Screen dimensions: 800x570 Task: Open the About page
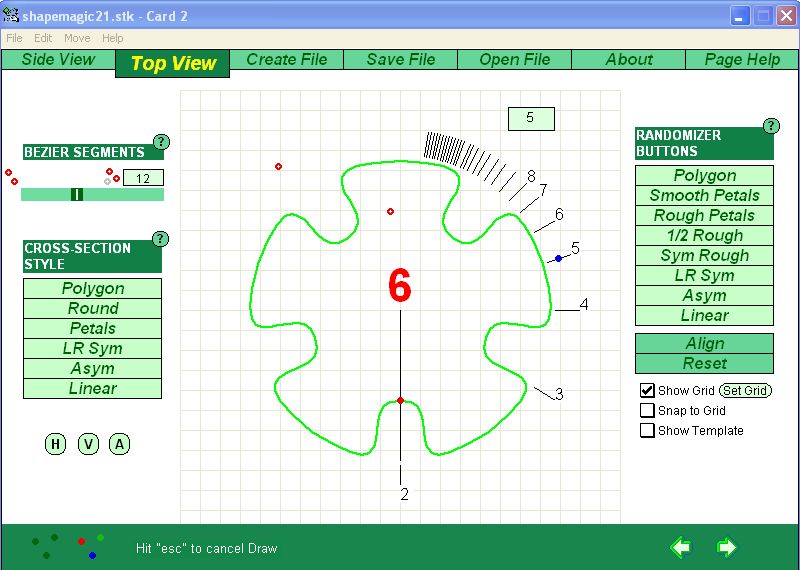(629, 59)
